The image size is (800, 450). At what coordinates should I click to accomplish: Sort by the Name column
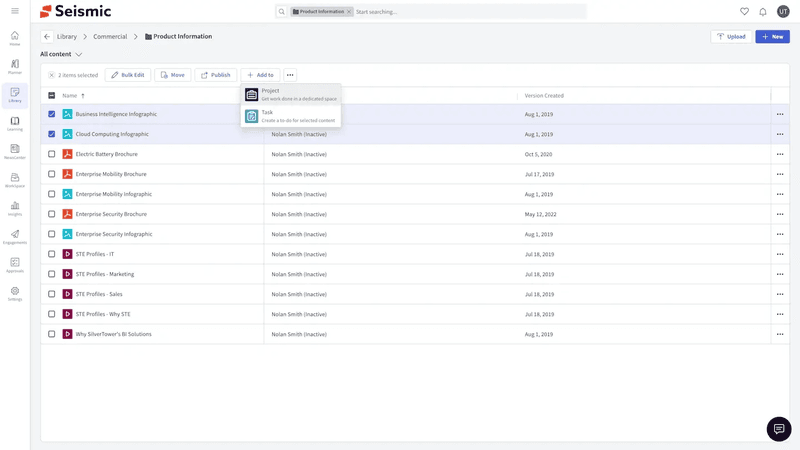coord(73,95)
